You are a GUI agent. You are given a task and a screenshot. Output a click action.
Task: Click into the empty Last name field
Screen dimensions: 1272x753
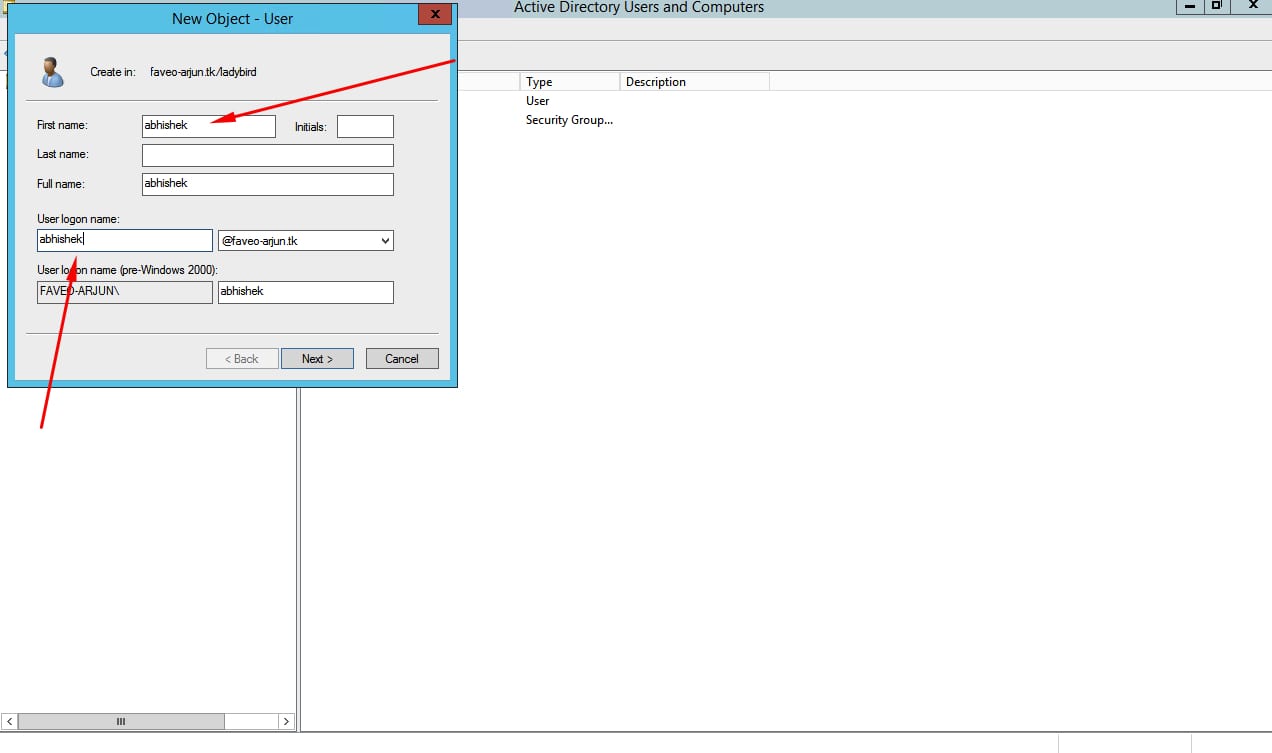267,155
